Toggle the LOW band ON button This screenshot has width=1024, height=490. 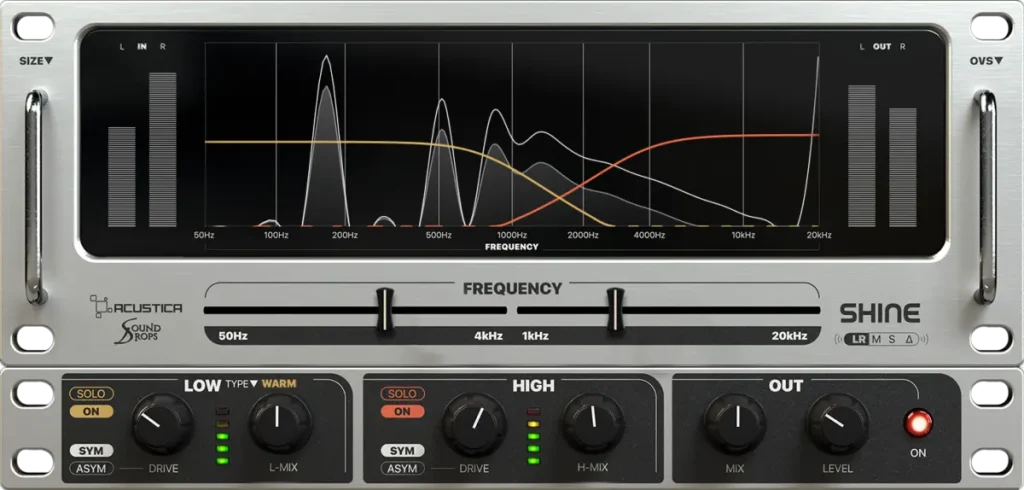(x=91, y=412)
